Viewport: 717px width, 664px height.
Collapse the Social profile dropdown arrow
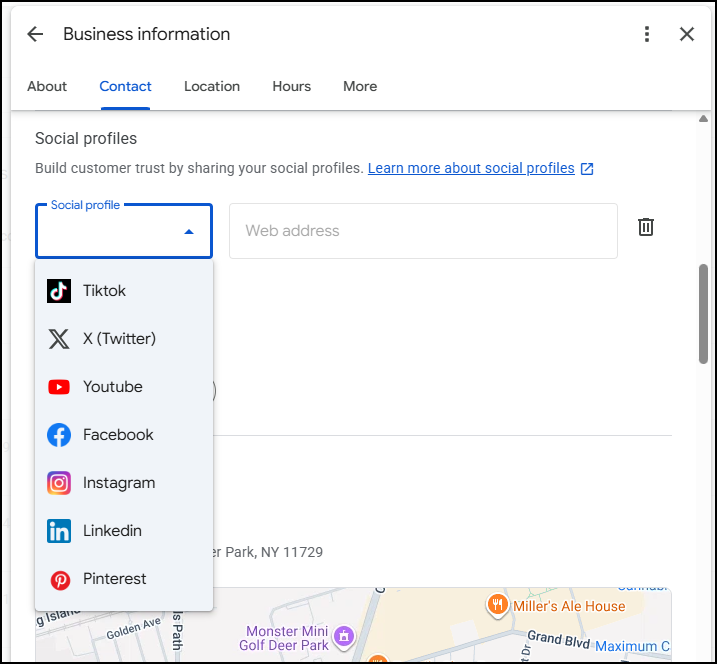click(189, 232)
